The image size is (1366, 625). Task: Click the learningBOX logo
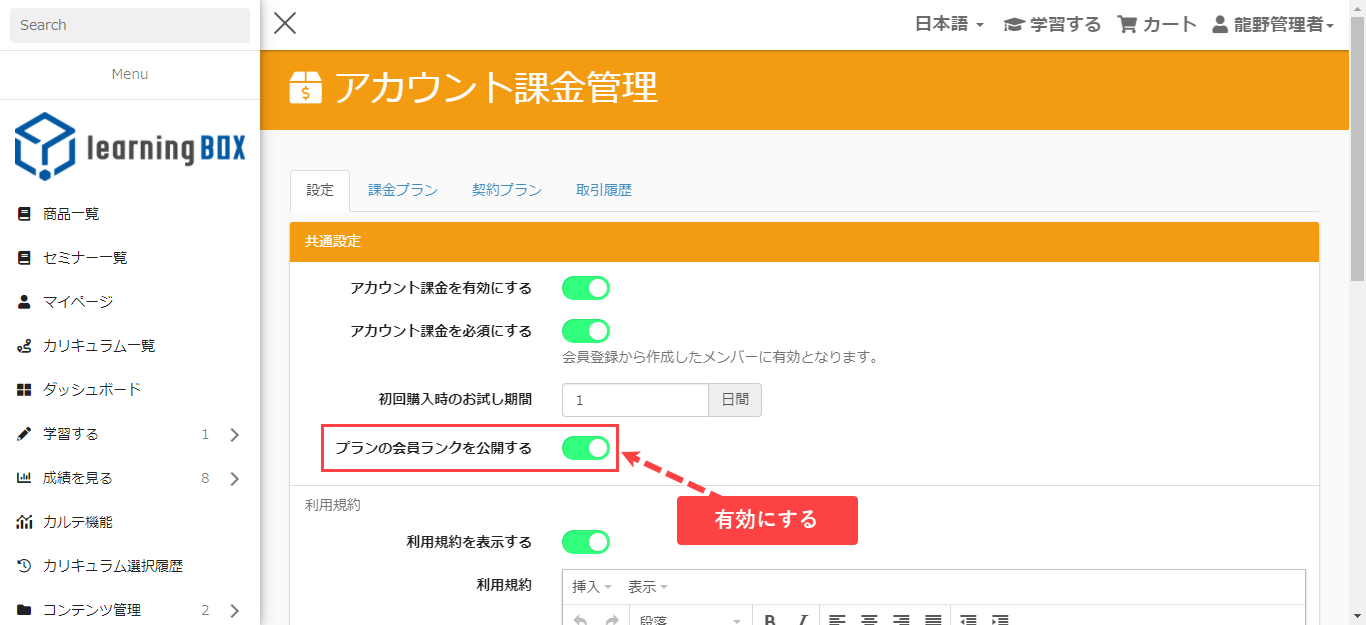(x=129, y=146)
